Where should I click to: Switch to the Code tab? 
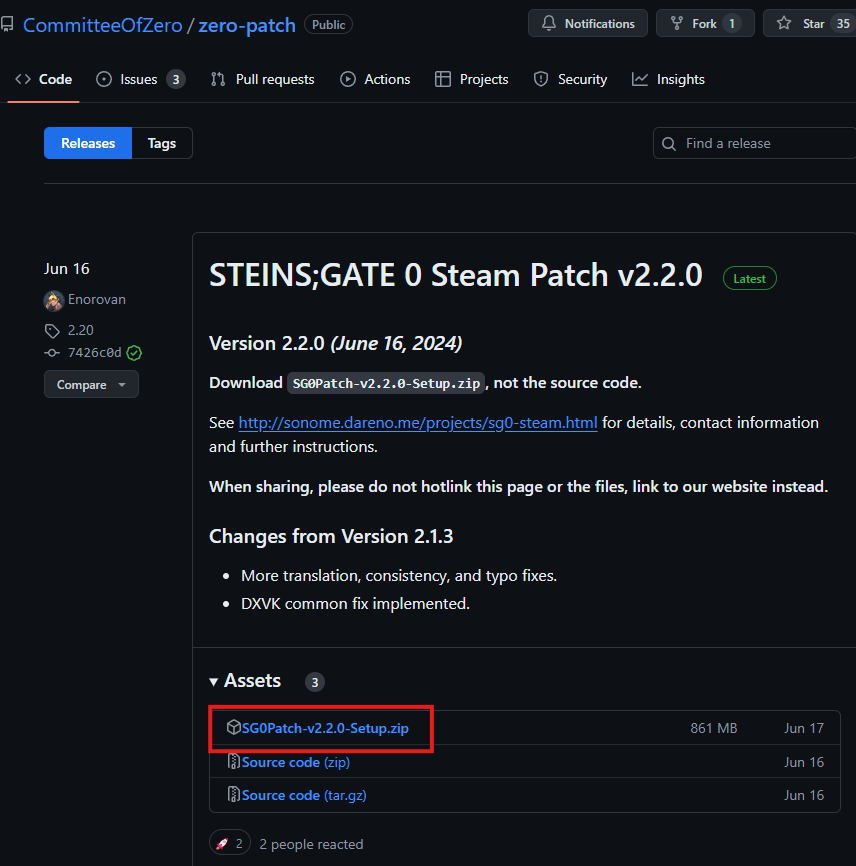pyautogui.click(x=44, y=80)
